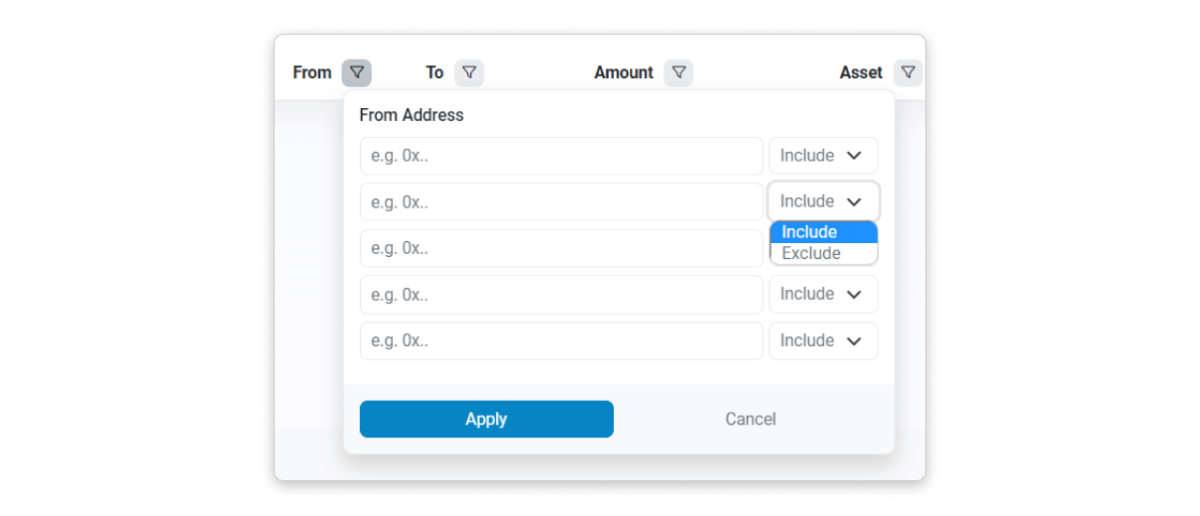Open the Asset column filter icon

point(908,73)
